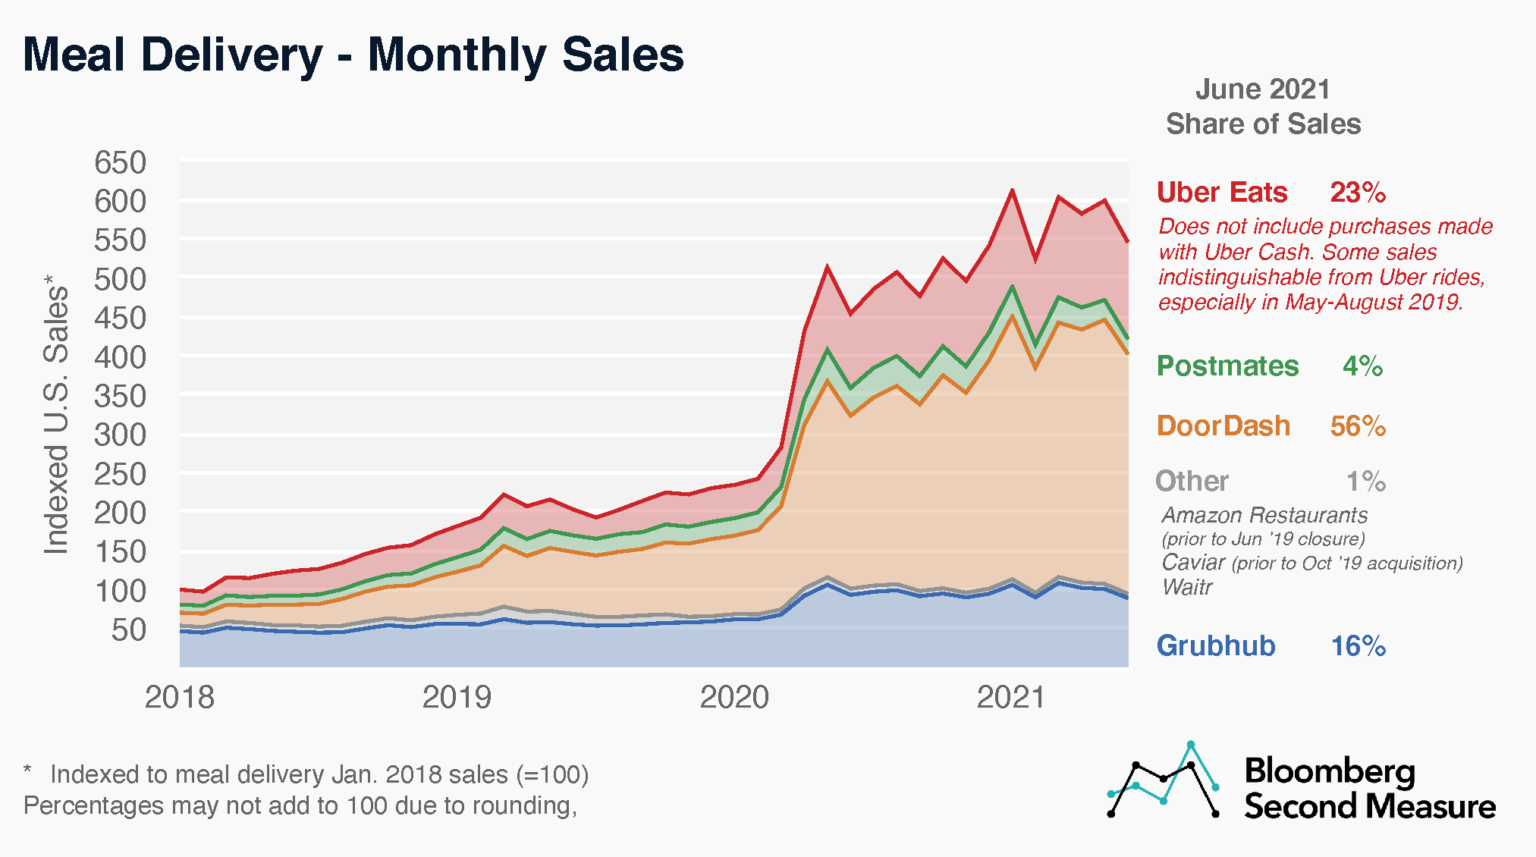The height and width of the screenshot is (857, 1536).
Task: Click the "DoorDash" legend label
Action: tap(1223, 426)
